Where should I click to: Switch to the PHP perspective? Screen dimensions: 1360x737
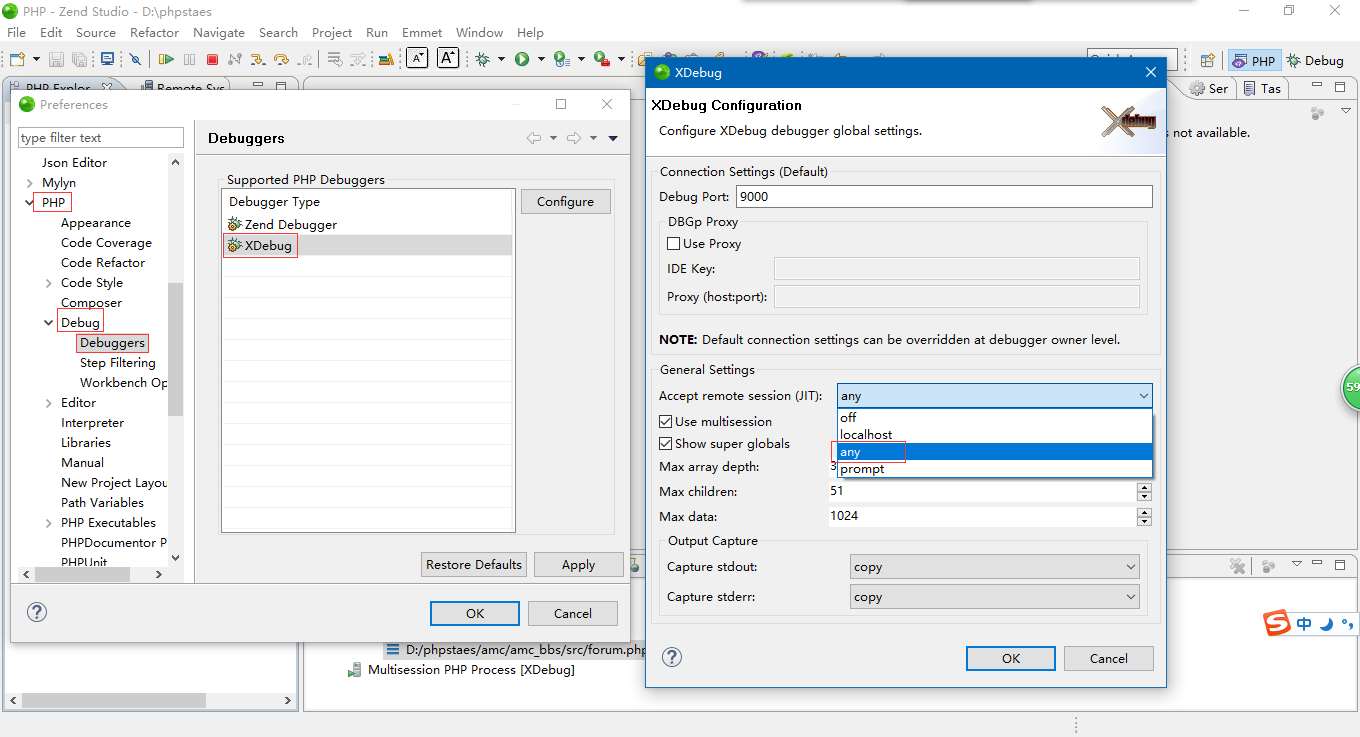point(1254,60)
